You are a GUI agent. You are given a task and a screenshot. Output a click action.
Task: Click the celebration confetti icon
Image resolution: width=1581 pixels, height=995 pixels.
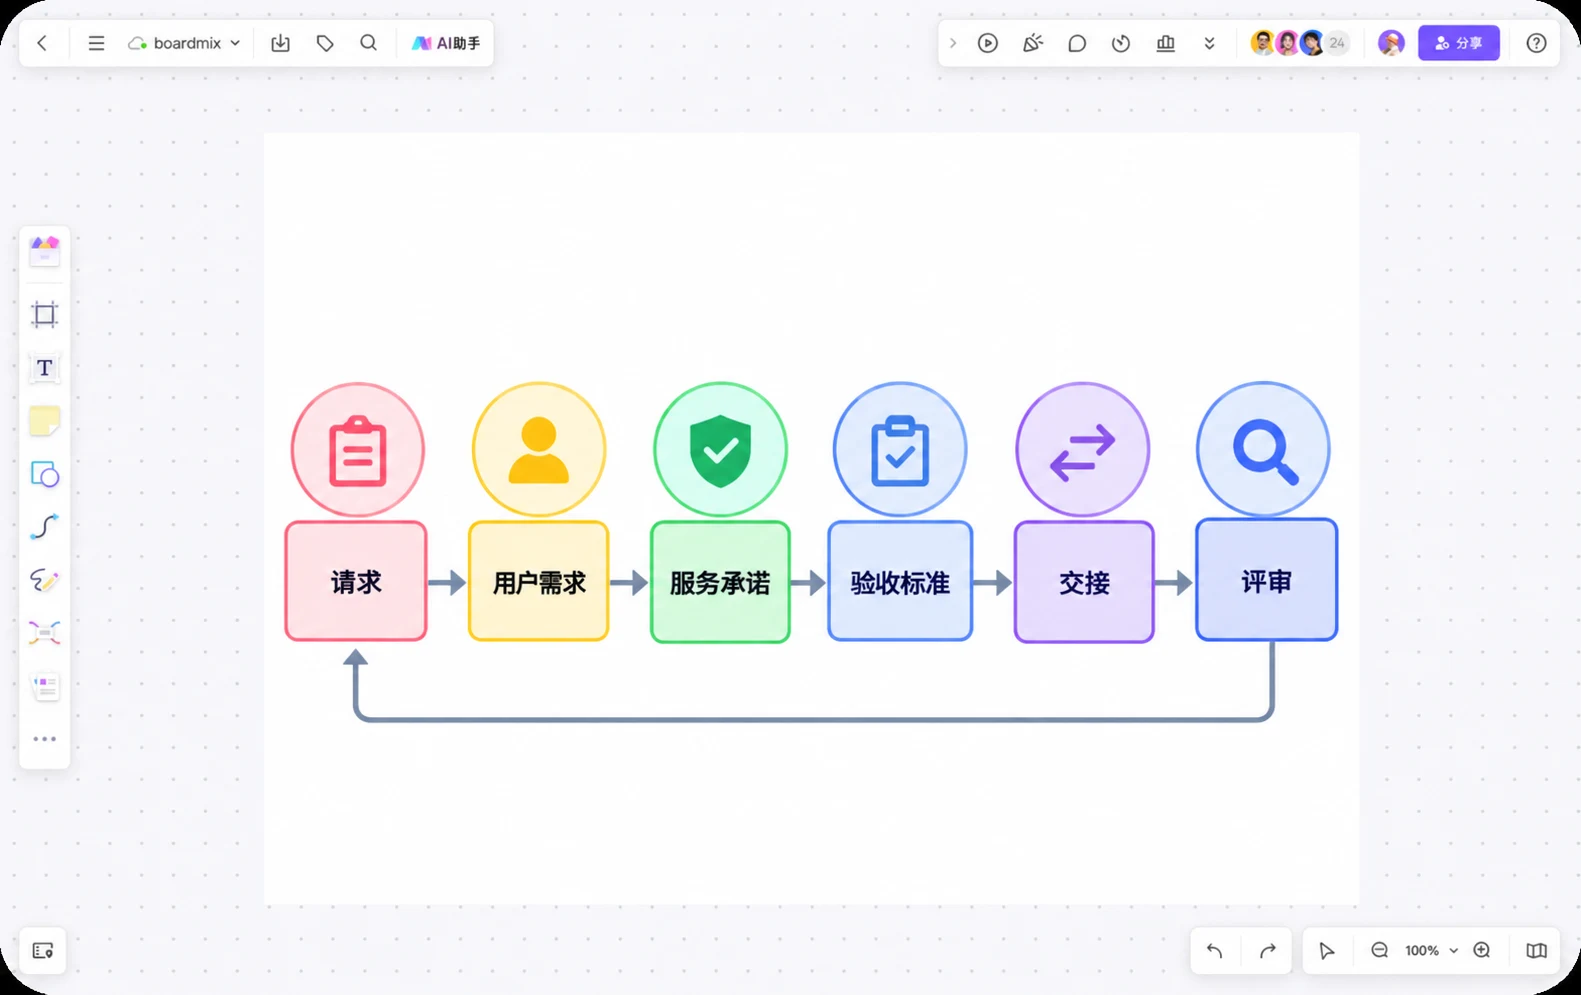[1033, 43]
